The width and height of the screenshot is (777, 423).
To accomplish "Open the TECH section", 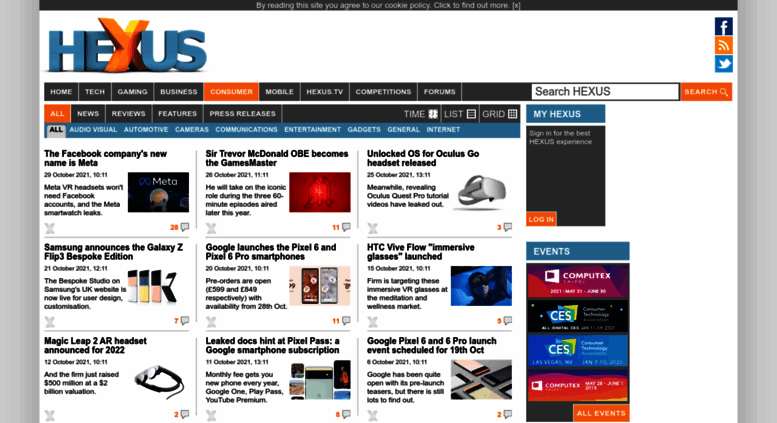I will point(95,92).
